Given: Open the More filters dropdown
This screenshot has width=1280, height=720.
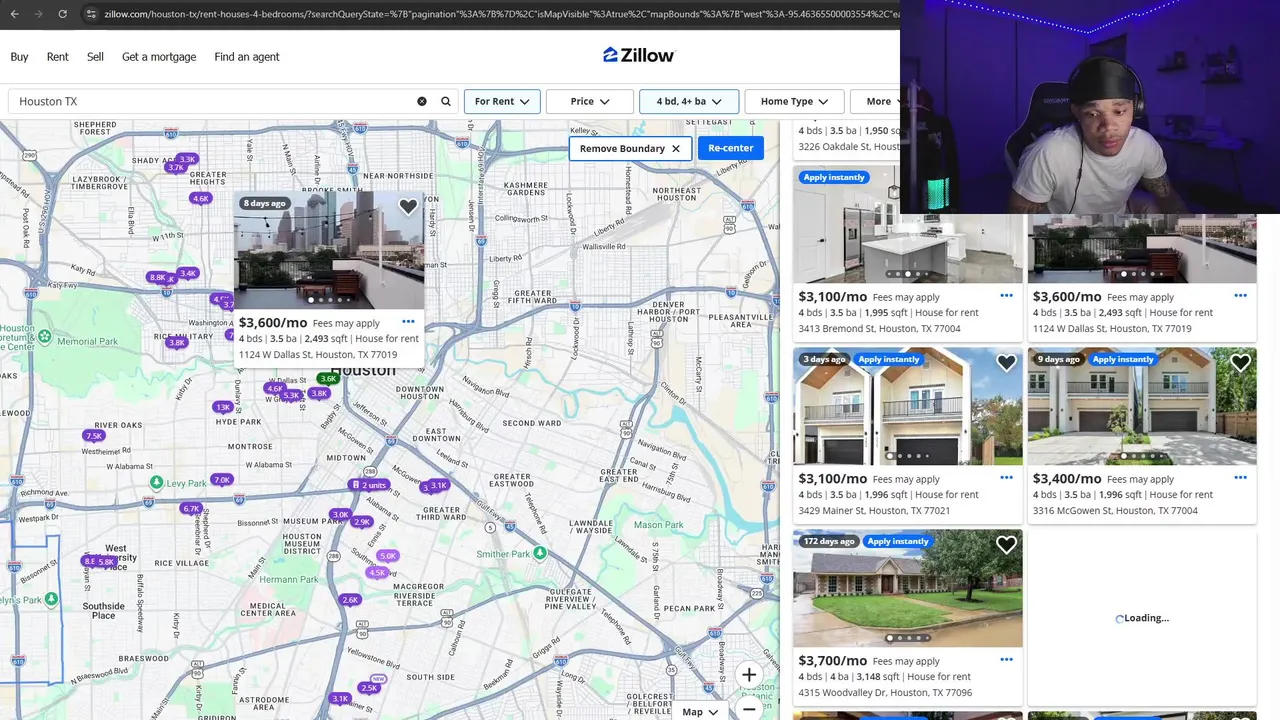Looking at the screenshot, I should [875, 101].
